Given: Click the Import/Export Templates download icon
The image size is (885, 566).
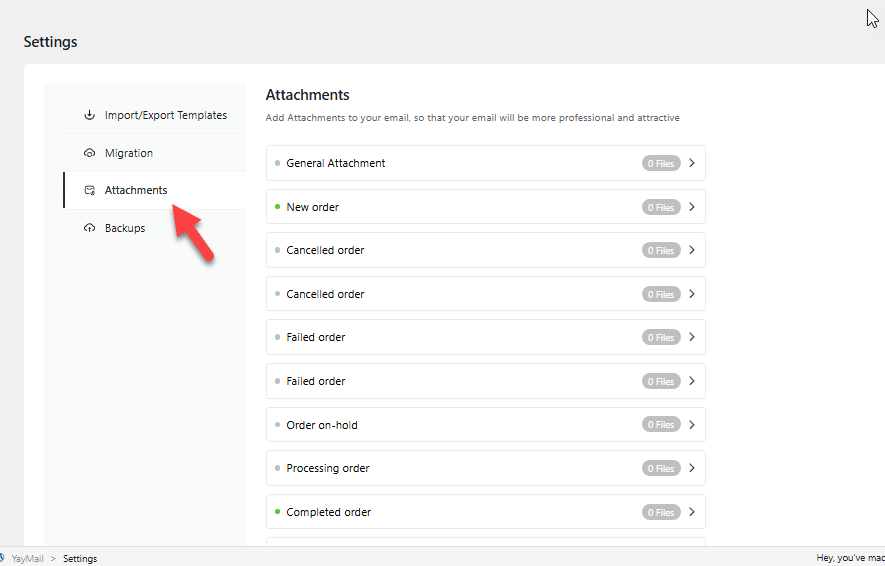Looking at the screenshot, I should (x=89, y=115).
